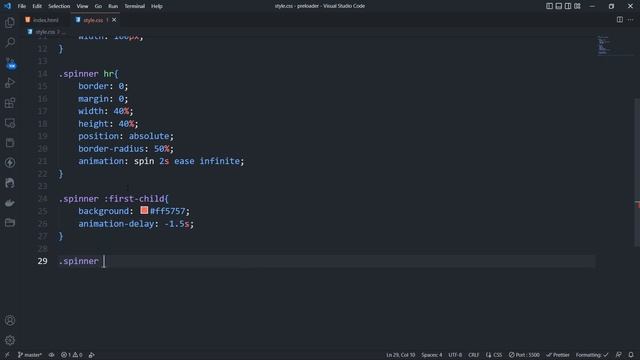Viewport: 640px width, 360px height.
Task: Click line number 14 in gutter
Action: click(x=42, y=74)
